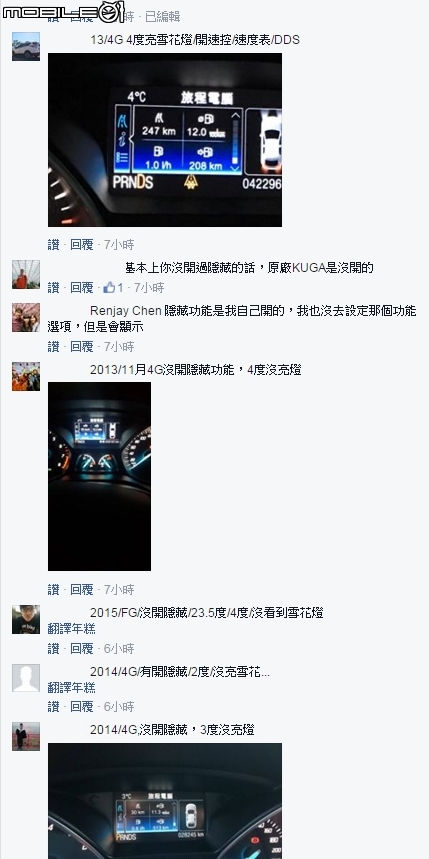
Task: Click the Mobile01 logo watermark
Action: (62, 12)
